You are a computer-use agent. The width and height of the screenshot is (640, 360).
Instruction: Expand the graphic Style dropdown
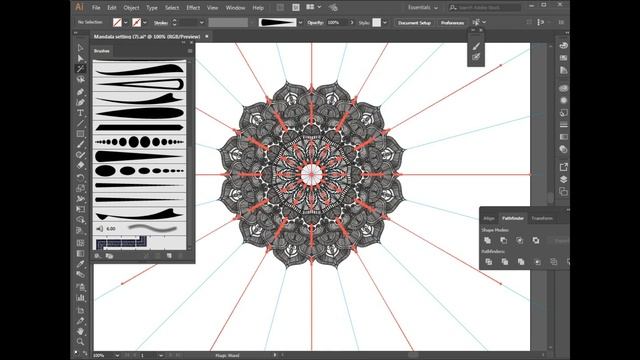(384, 23)
